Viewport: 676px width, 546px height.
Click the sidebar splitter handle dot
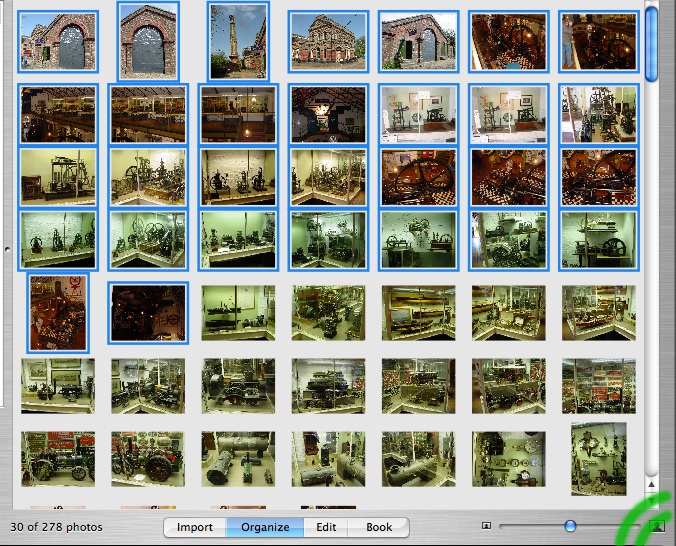point(5,248)
